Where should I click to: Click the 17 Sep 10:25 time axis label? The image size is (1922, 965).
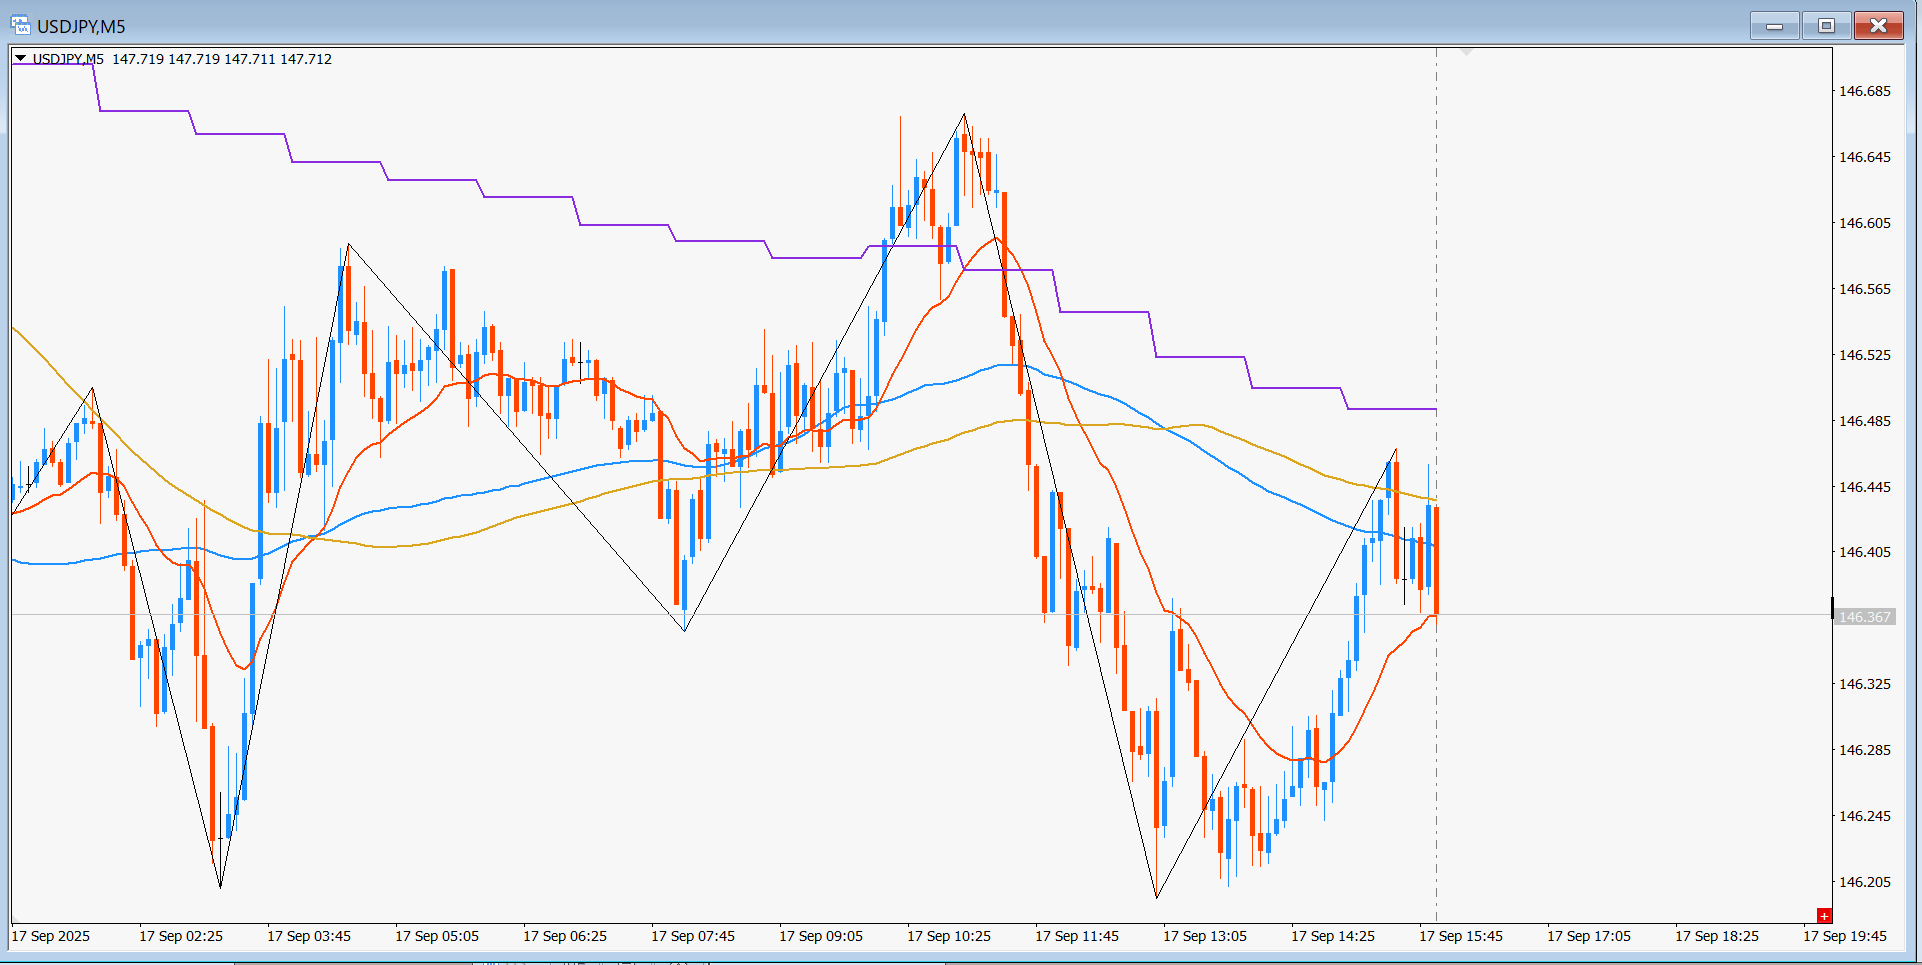pos(949,936)
